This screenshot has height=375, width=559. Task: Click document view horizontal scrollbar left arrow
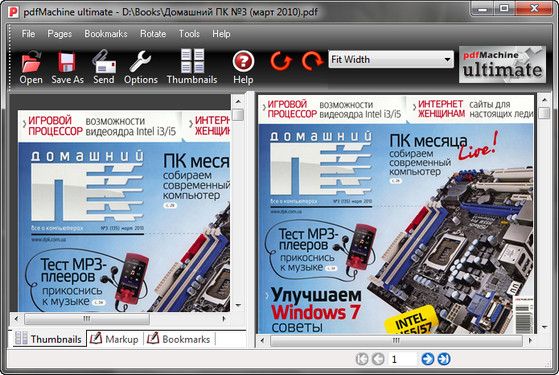[x=263, y=340]
